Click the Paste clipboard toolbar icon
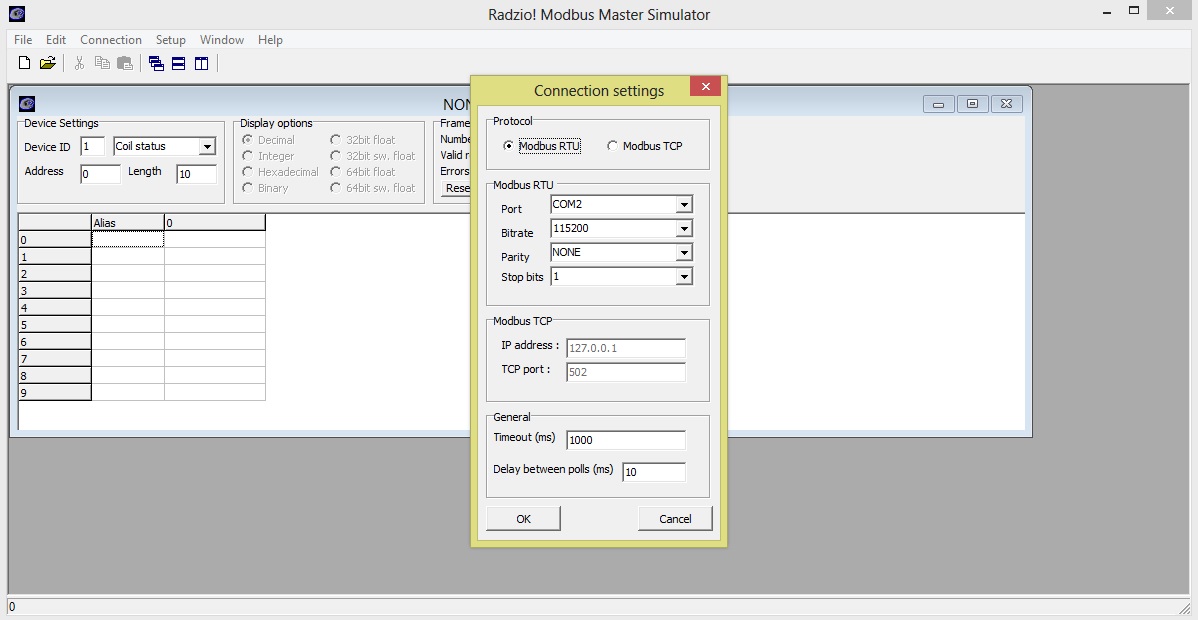Viewport: 1198px width, 620px height. [x=125, y=63]
